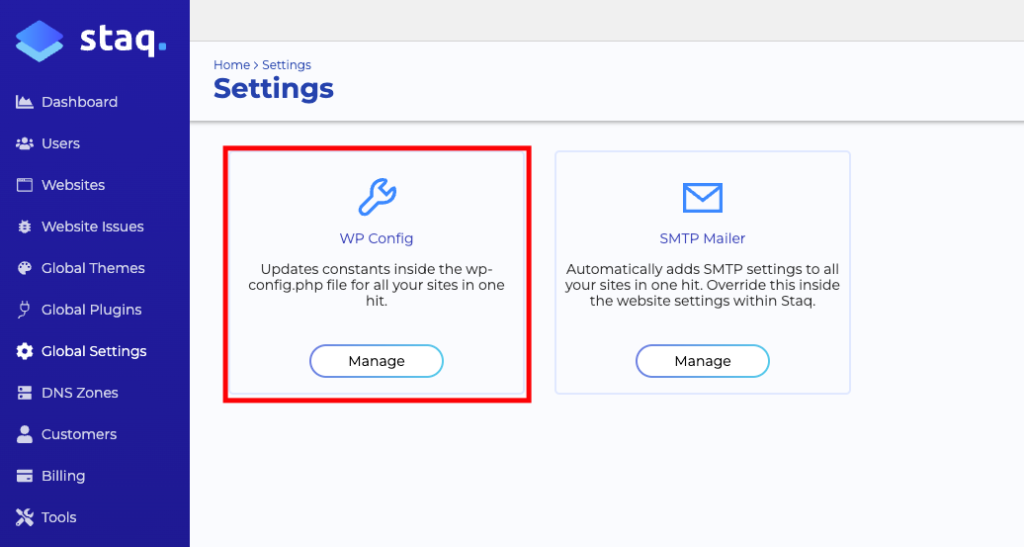
Task: Click the Global Settings gear icon
Action: (x=25, y=352)
